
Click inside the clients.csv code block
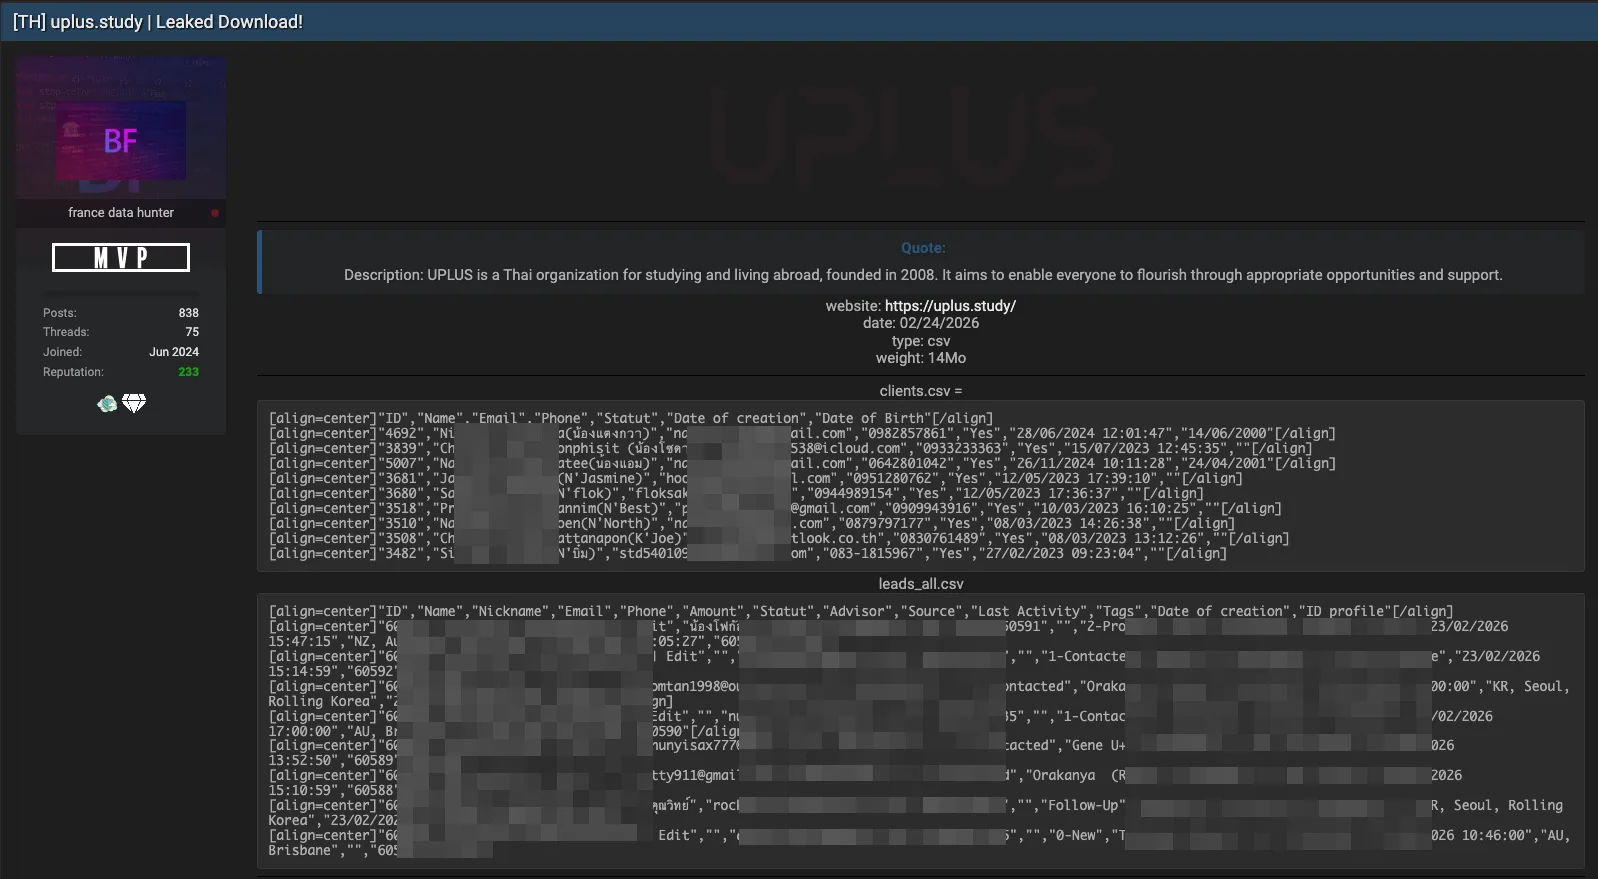click(x=920, y=486)
